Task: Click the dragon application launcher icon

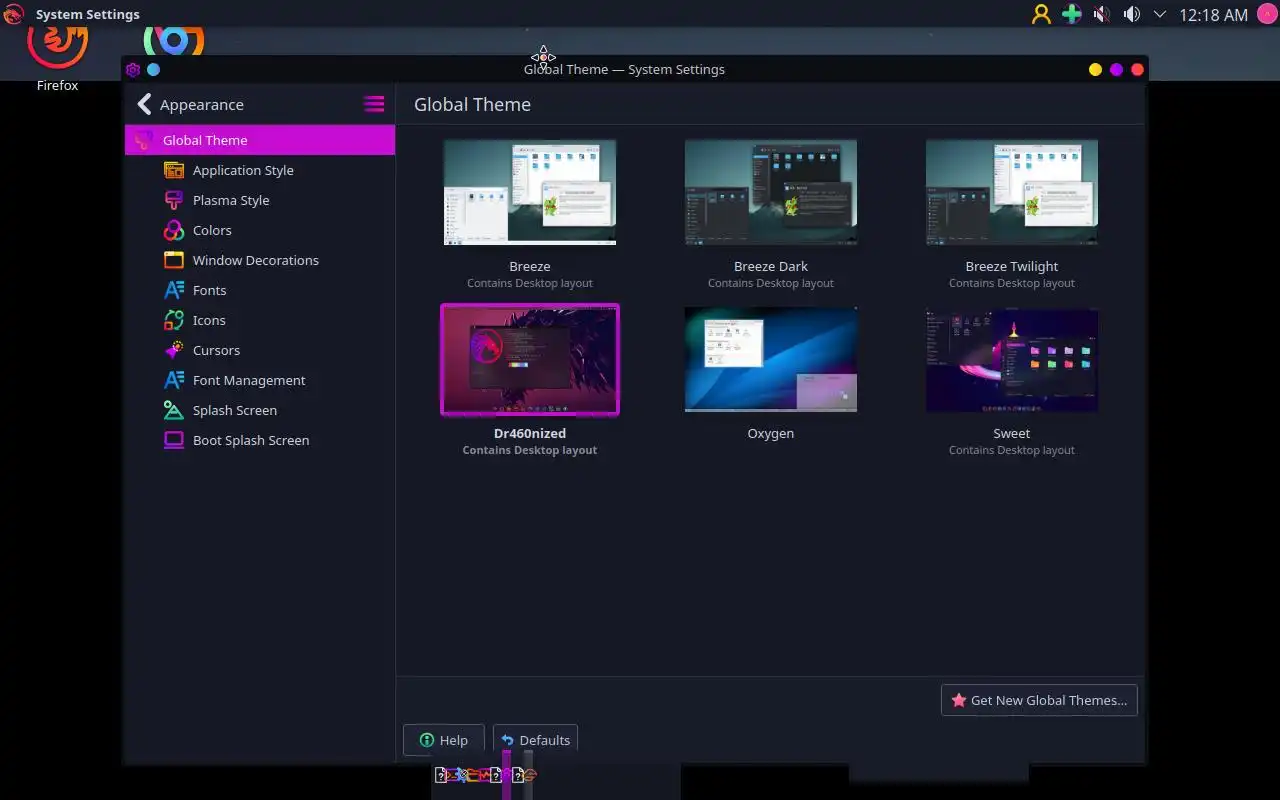Action: coord(13,14)
